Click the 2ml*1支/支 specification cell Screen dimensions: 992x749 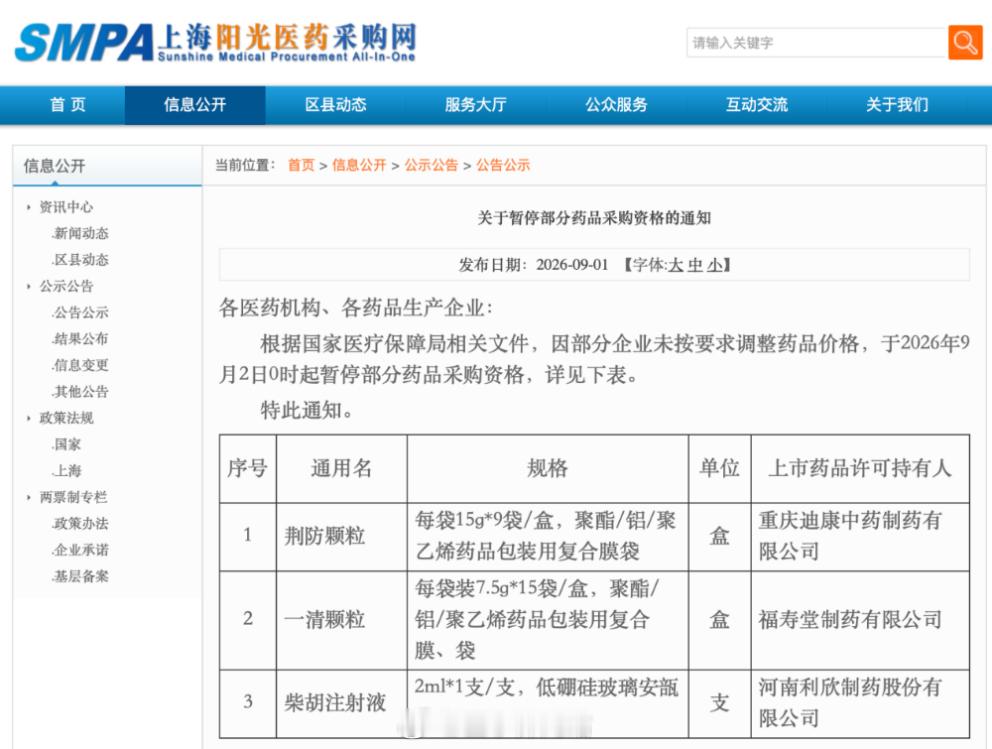point(548,703)
